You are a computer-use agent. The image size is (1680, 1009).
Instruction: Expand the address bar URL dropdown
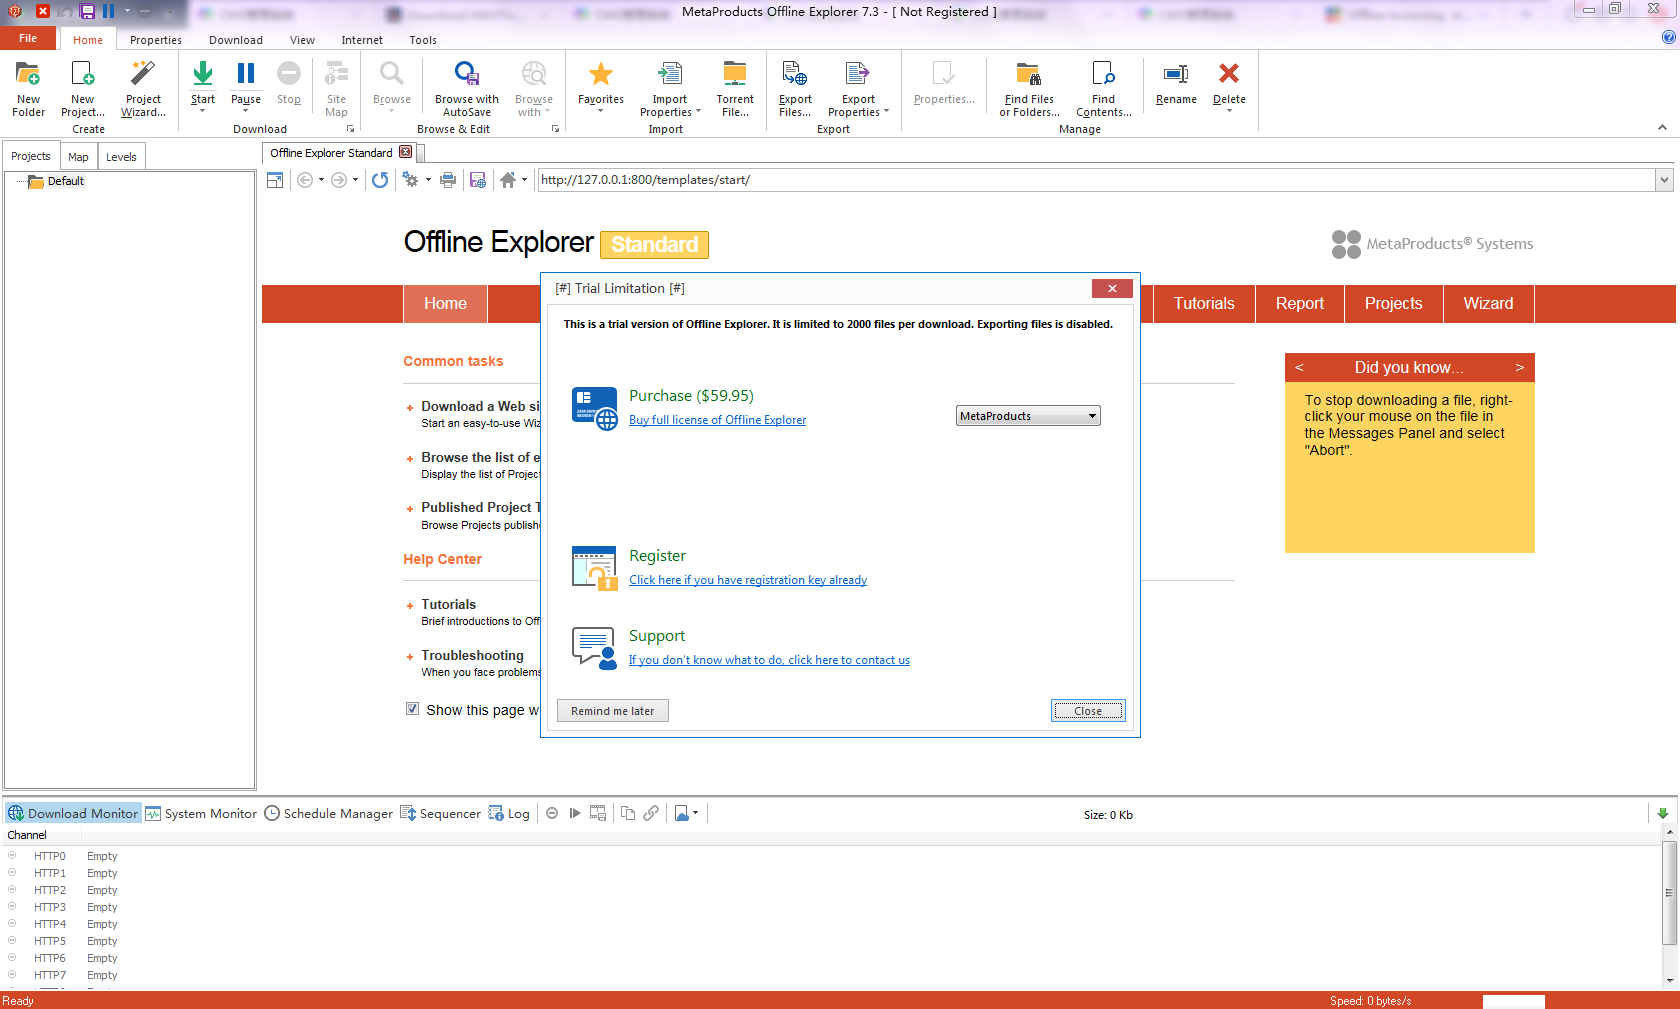[1664, 180]
